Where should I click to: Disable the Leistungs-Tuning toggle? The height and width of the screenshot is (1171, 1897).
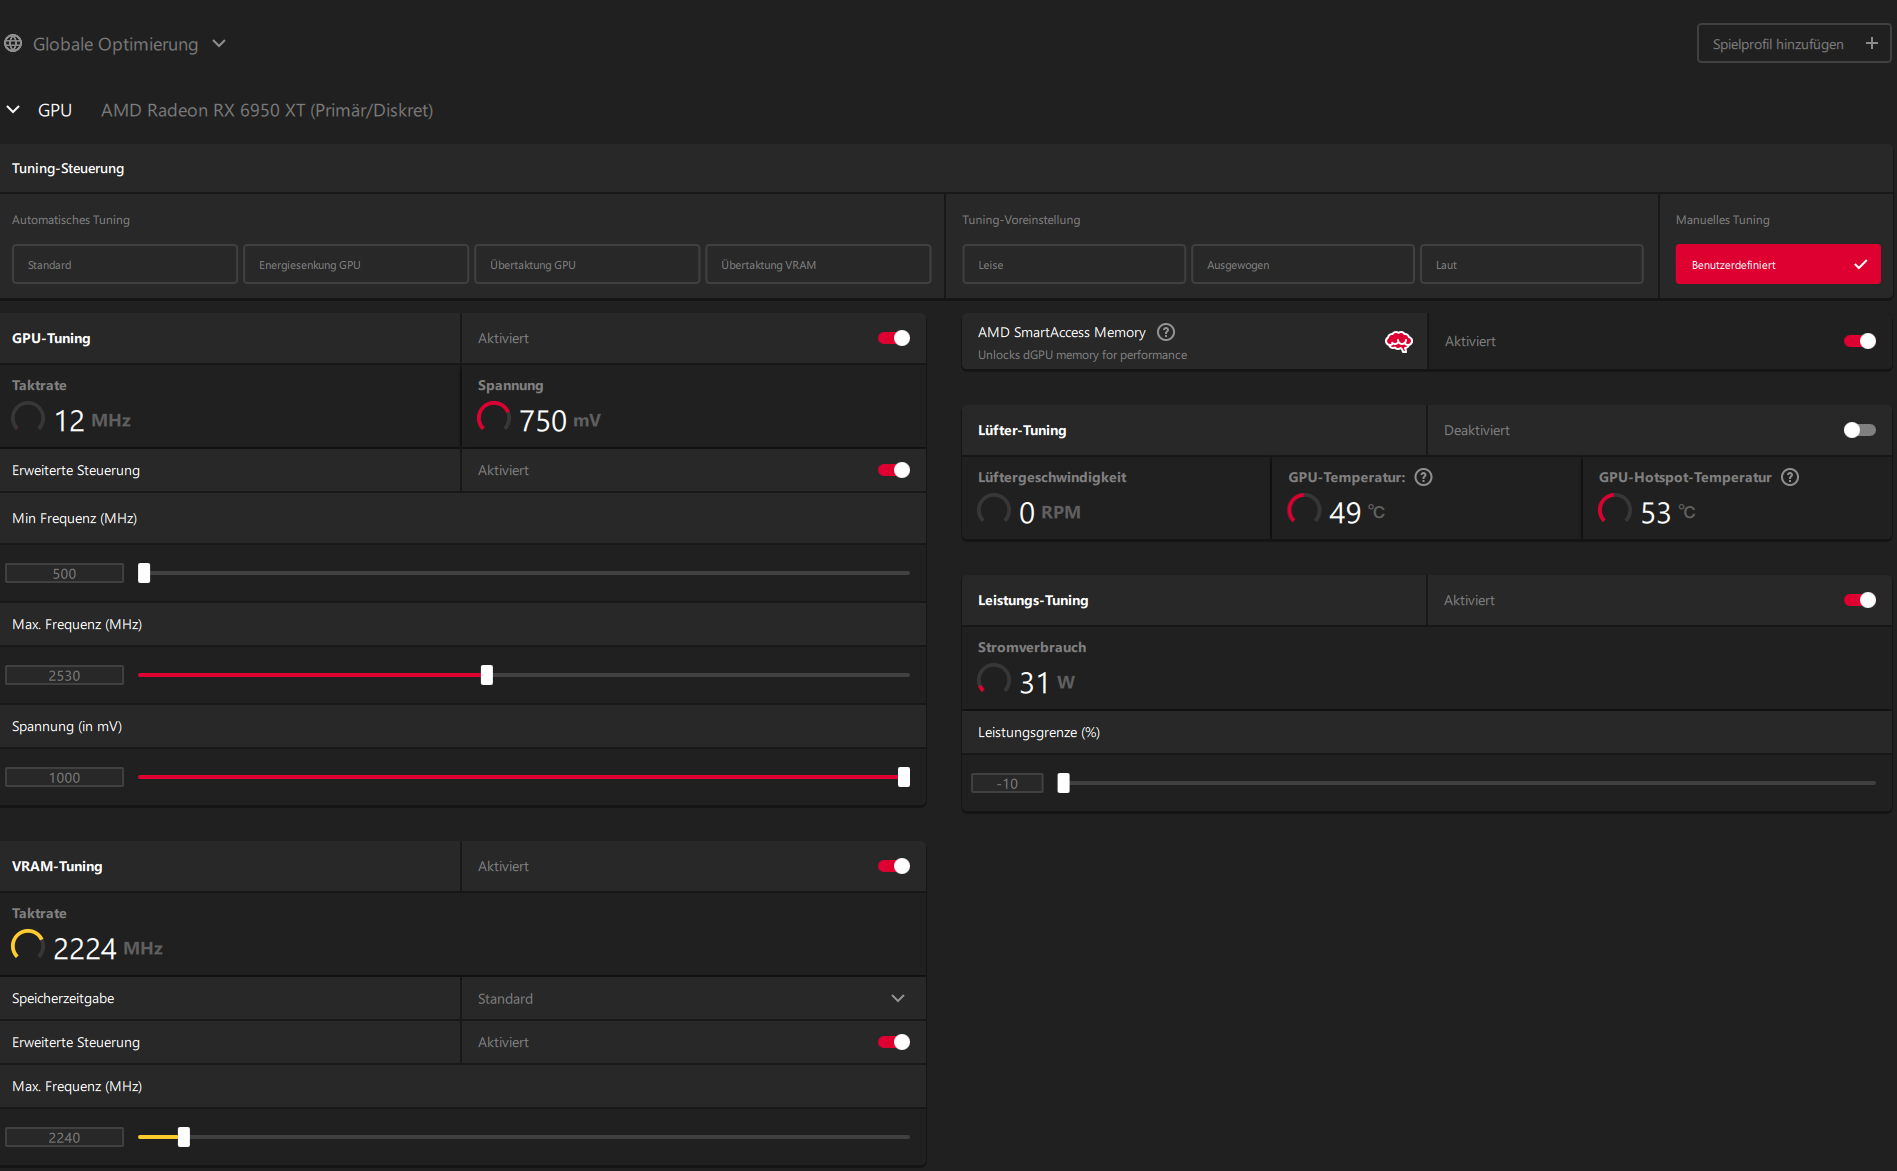coord(1860,600)
